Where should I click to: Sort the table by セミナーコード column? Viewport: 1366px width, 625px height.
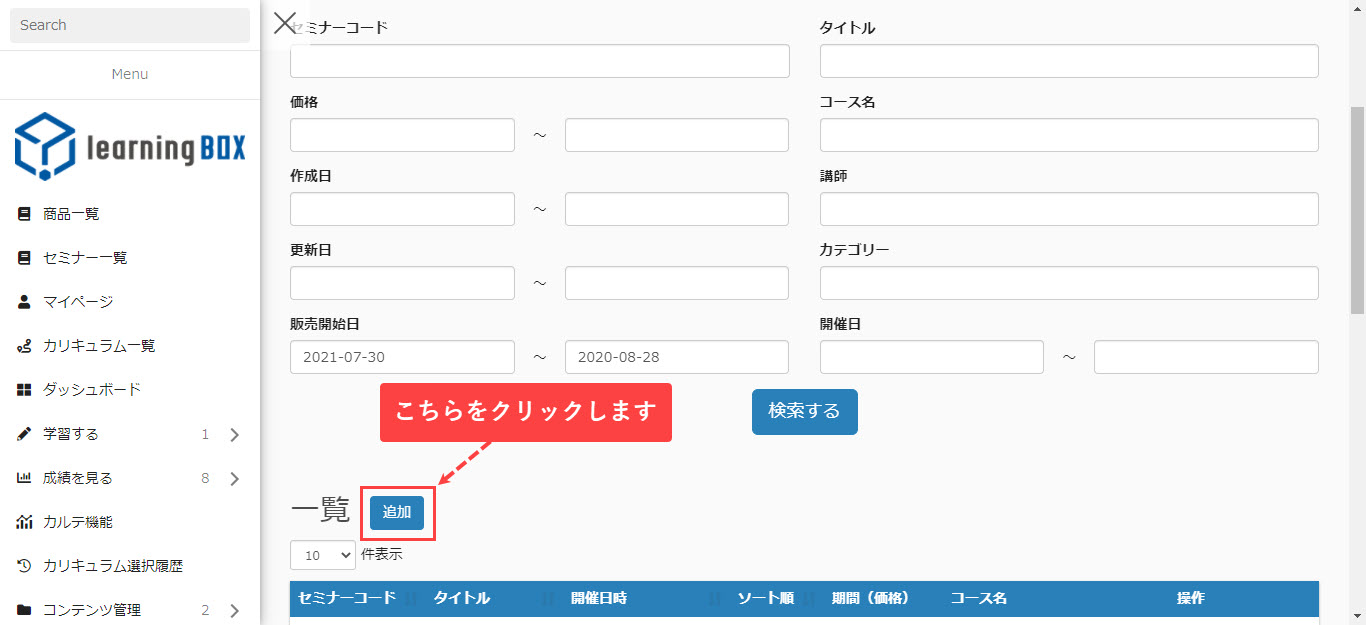click(347, 598)
